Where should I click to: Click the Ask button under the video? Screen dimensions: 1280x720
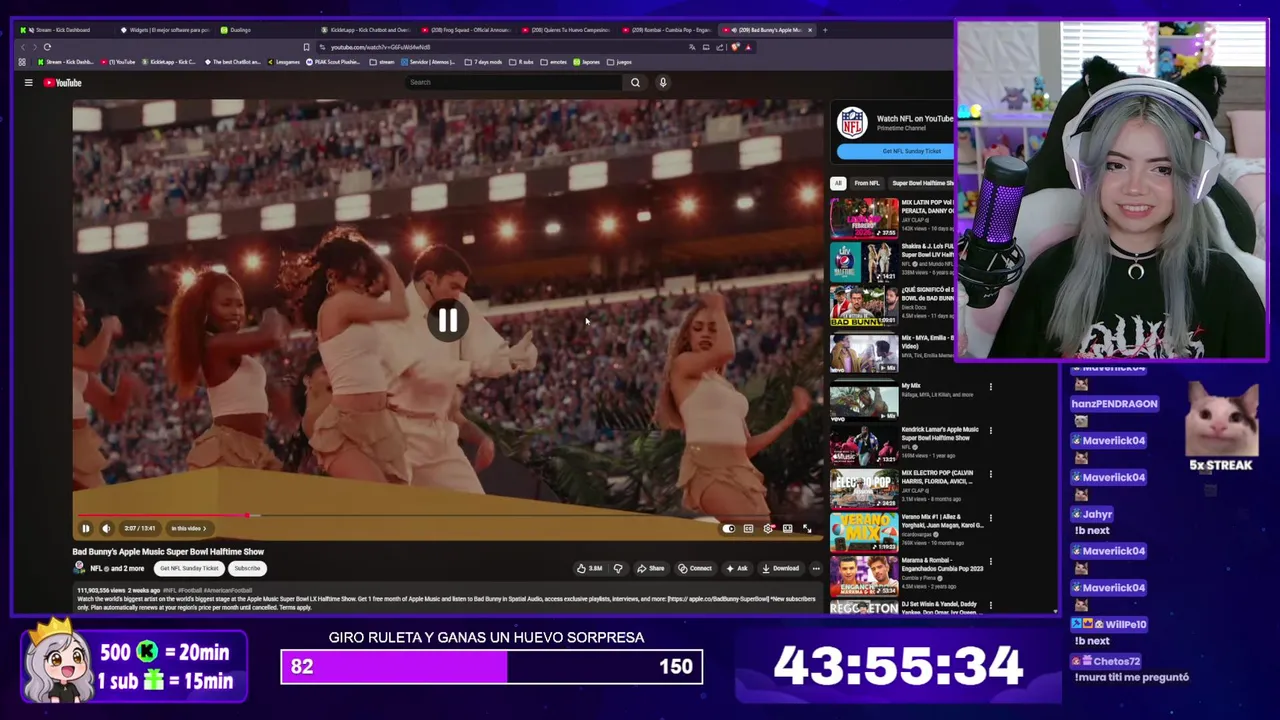(737, 568)
